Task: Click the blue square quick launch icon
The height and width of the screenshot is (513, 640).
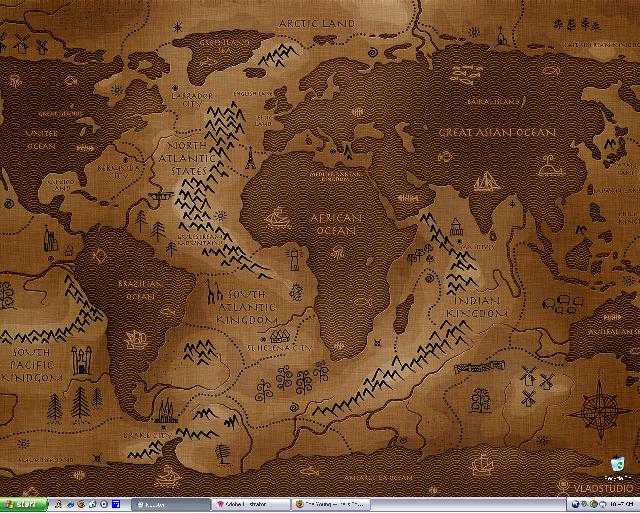Action: (x=116, y=504)
